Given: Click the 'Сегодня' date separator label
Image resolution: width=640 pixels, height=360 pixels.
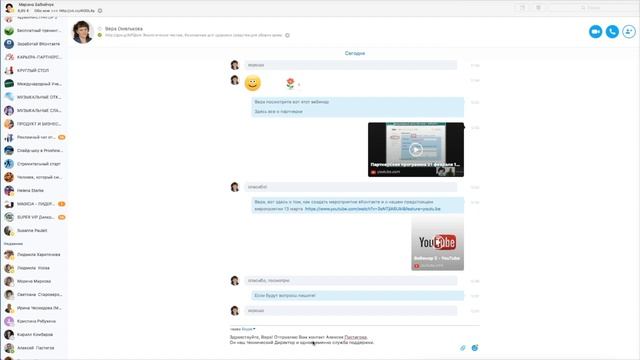Looking at the screenshot, I should tap(355, 53).
